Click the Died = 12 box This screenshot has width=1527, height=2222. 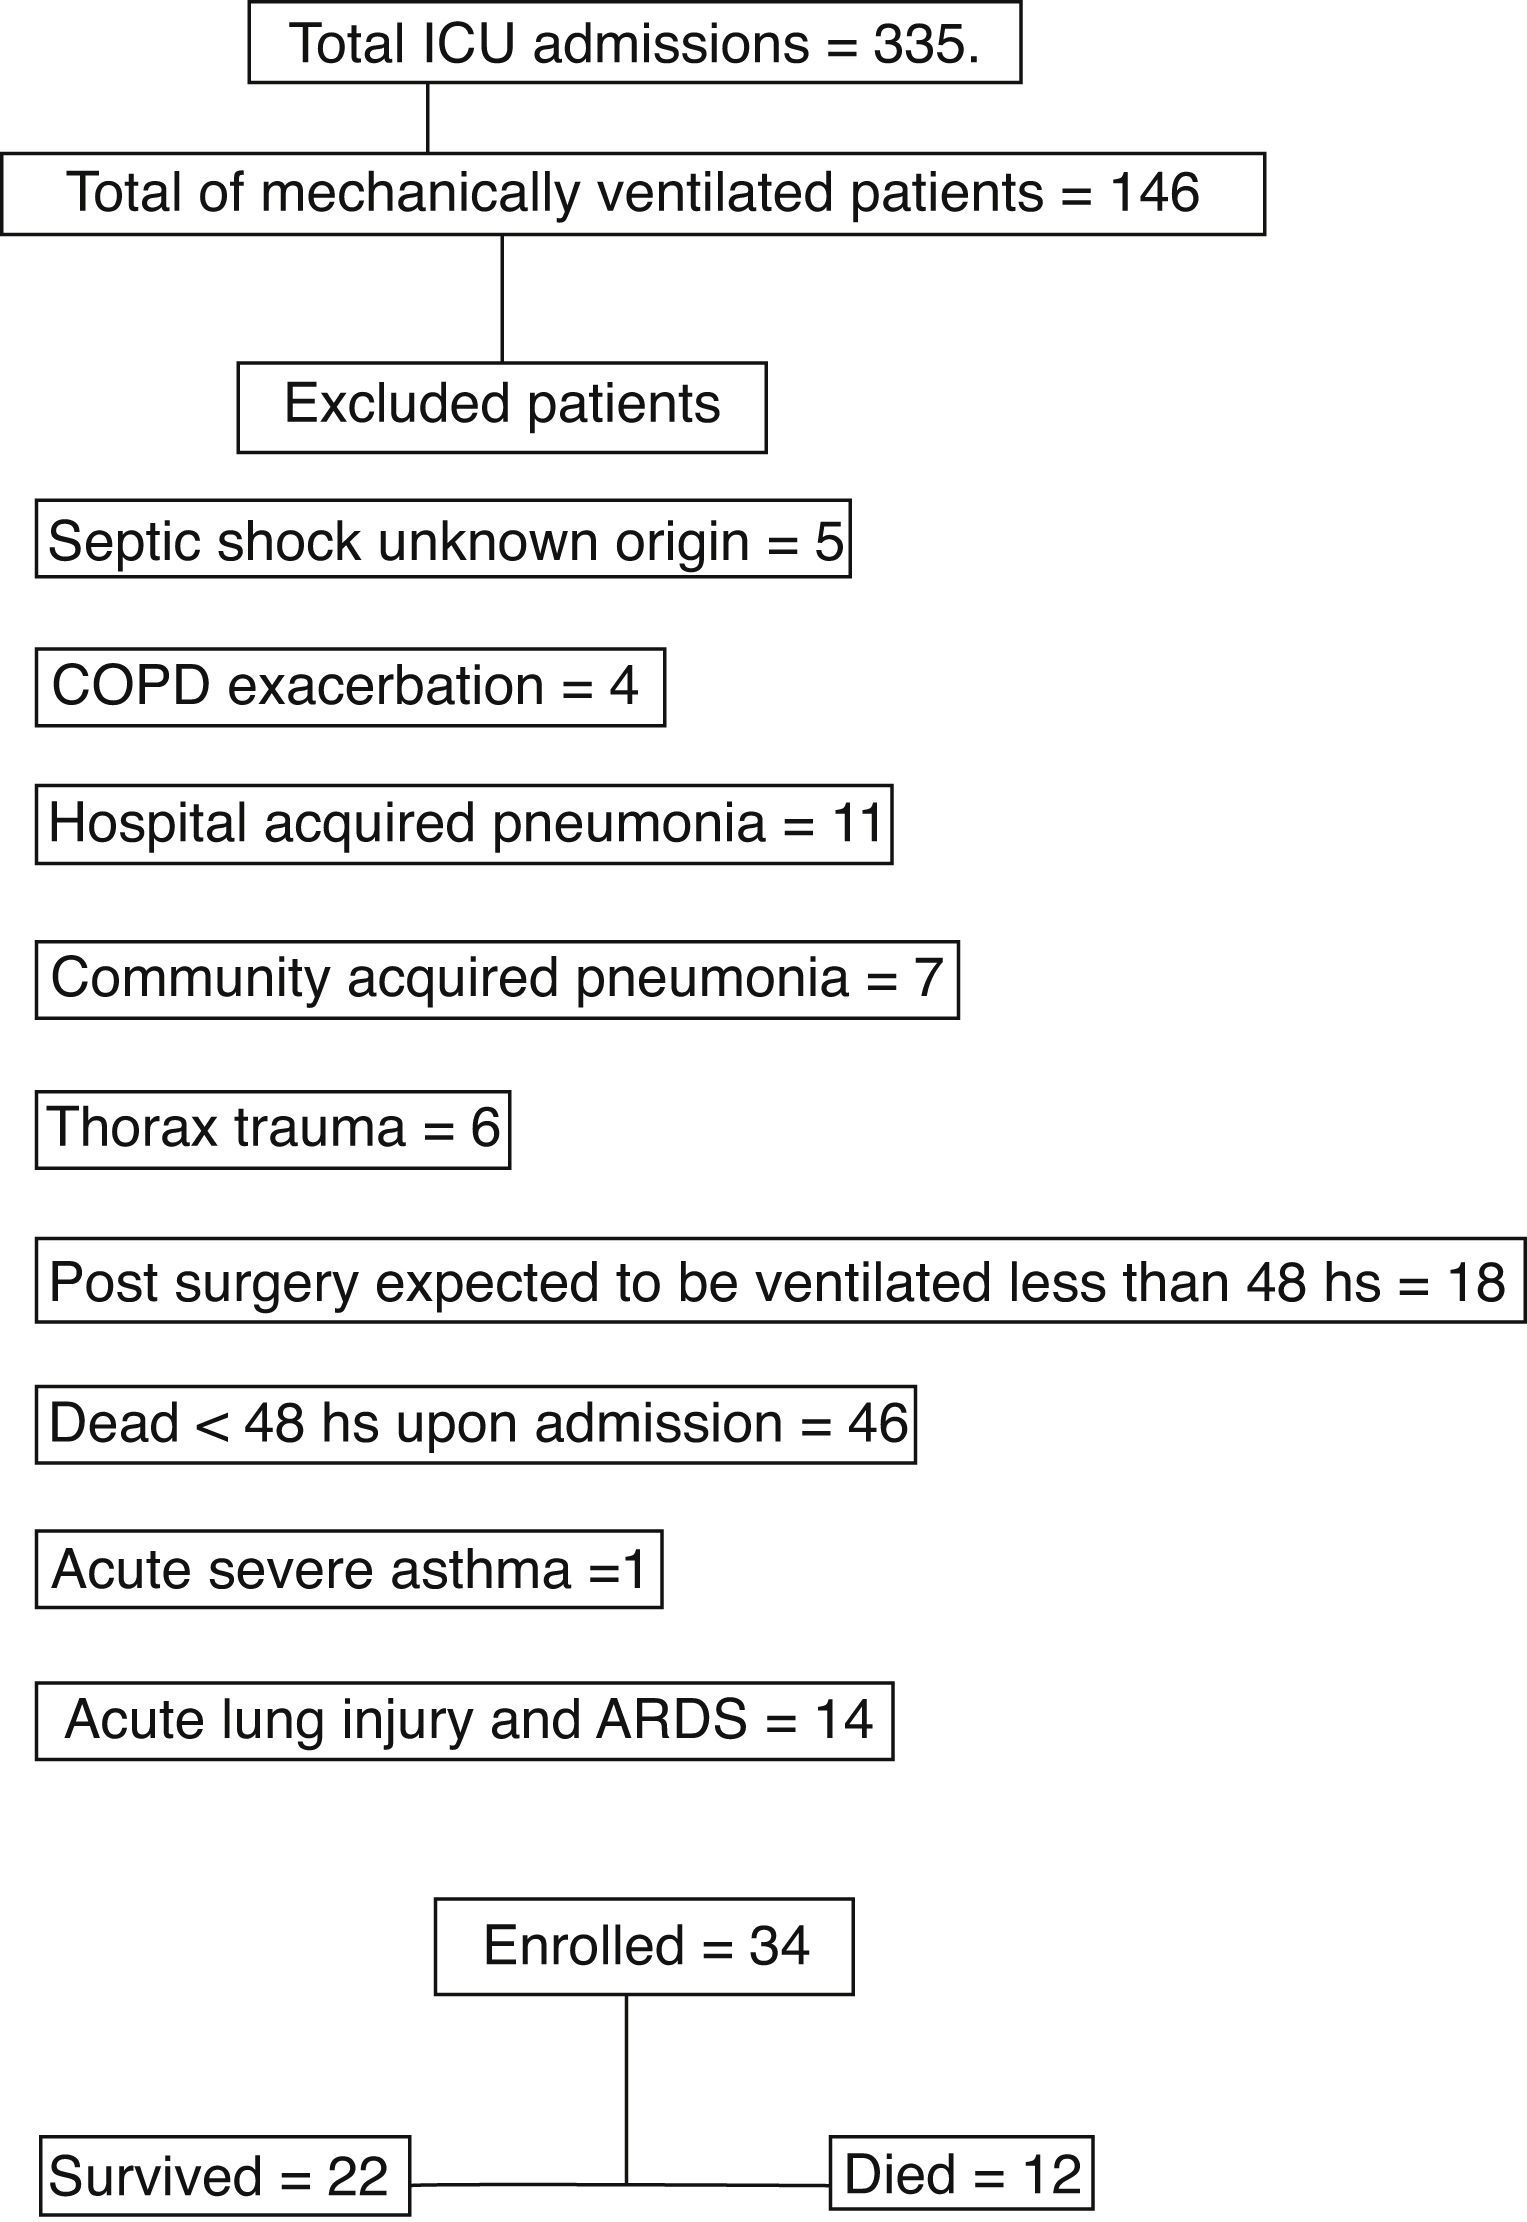[961, 2173]
